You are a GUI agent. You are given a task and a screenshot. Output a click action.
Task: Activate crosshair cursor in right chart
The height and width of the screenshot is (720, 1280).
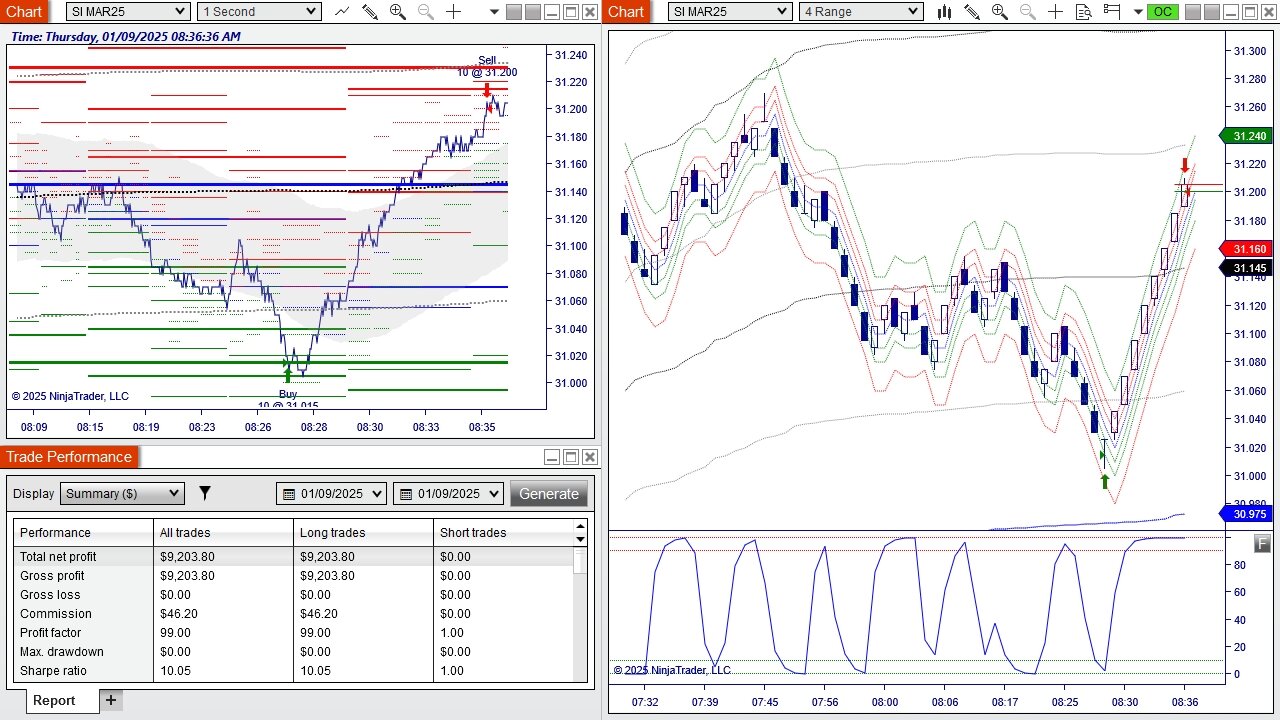pyautogui.click(x=1056, y=12)
